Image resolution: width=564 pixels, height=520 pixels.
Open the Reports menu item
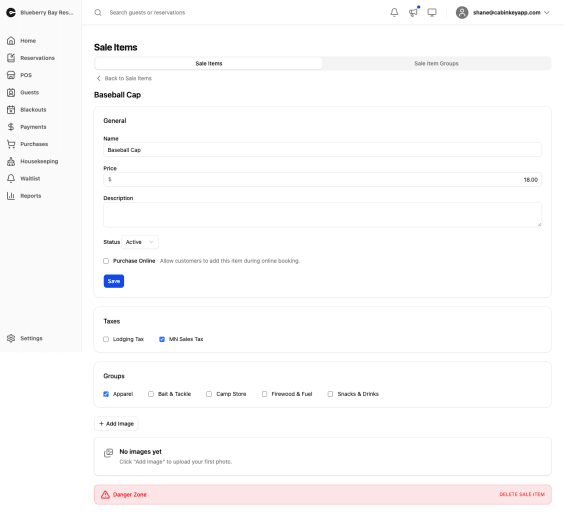[31, 196]
